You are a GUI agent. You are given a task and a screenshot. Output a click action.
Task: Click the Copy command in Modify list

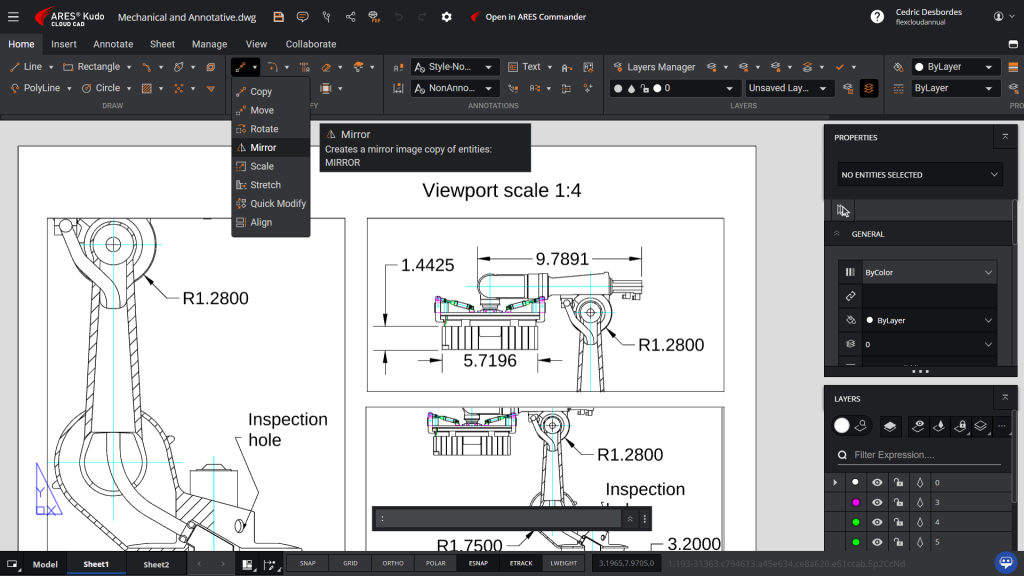270,91
